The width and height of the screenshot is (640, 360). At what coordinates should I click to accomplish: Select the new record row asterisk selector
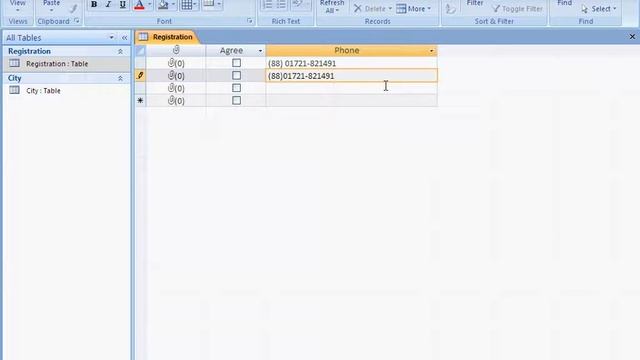(140, 100)
